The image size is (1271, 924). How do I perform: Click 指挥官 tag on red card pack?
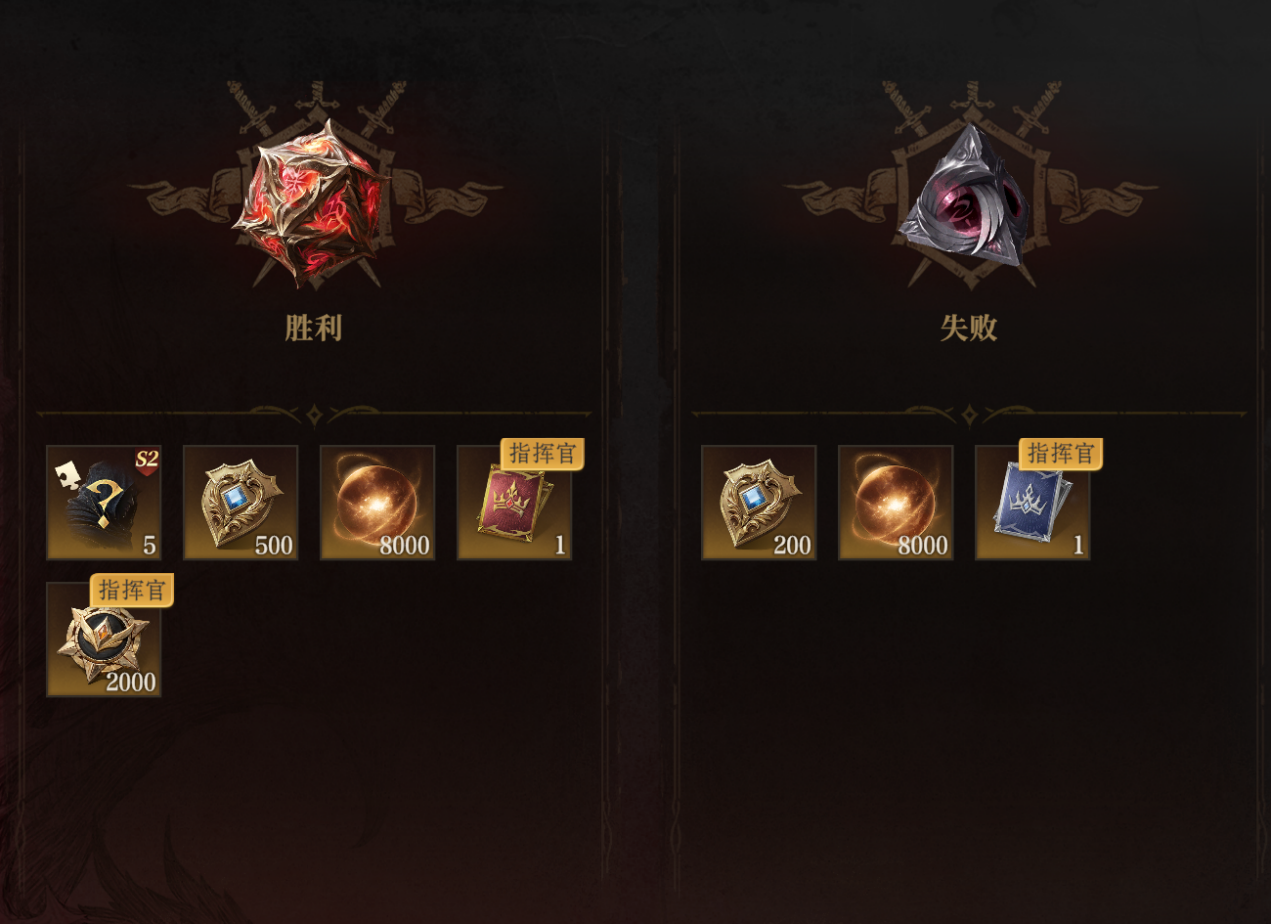tap(543, 454)
